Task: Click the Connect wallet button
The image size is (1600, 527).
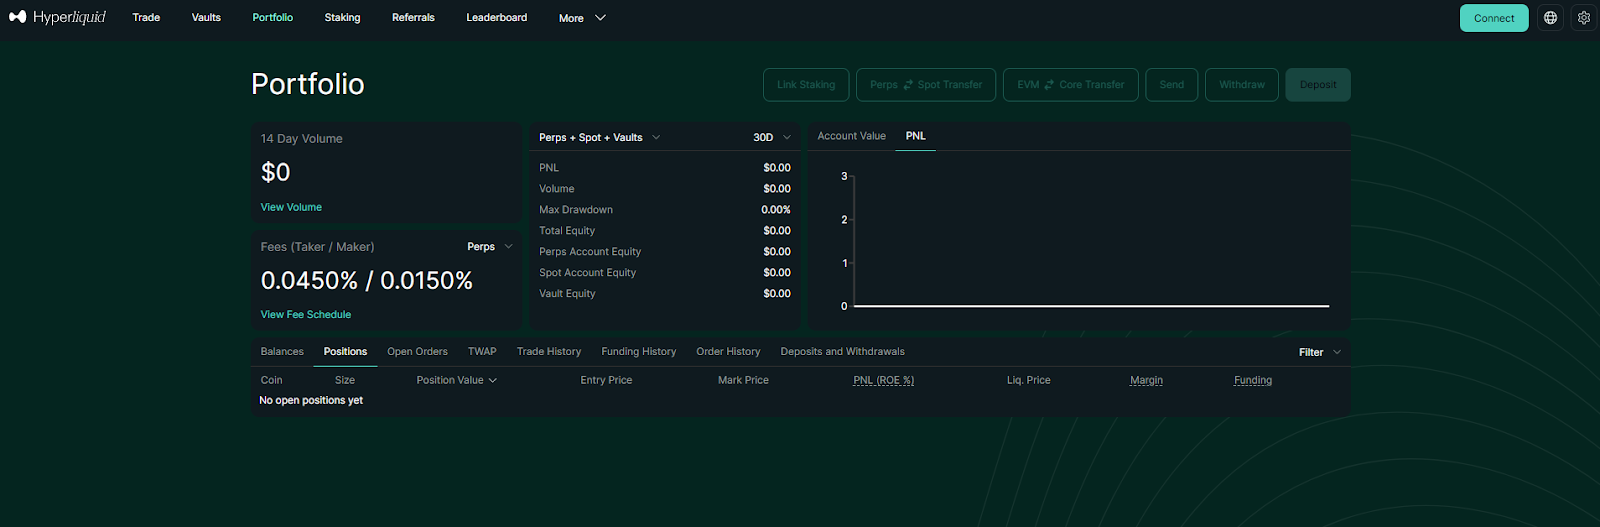Action: pos(1494,18)
